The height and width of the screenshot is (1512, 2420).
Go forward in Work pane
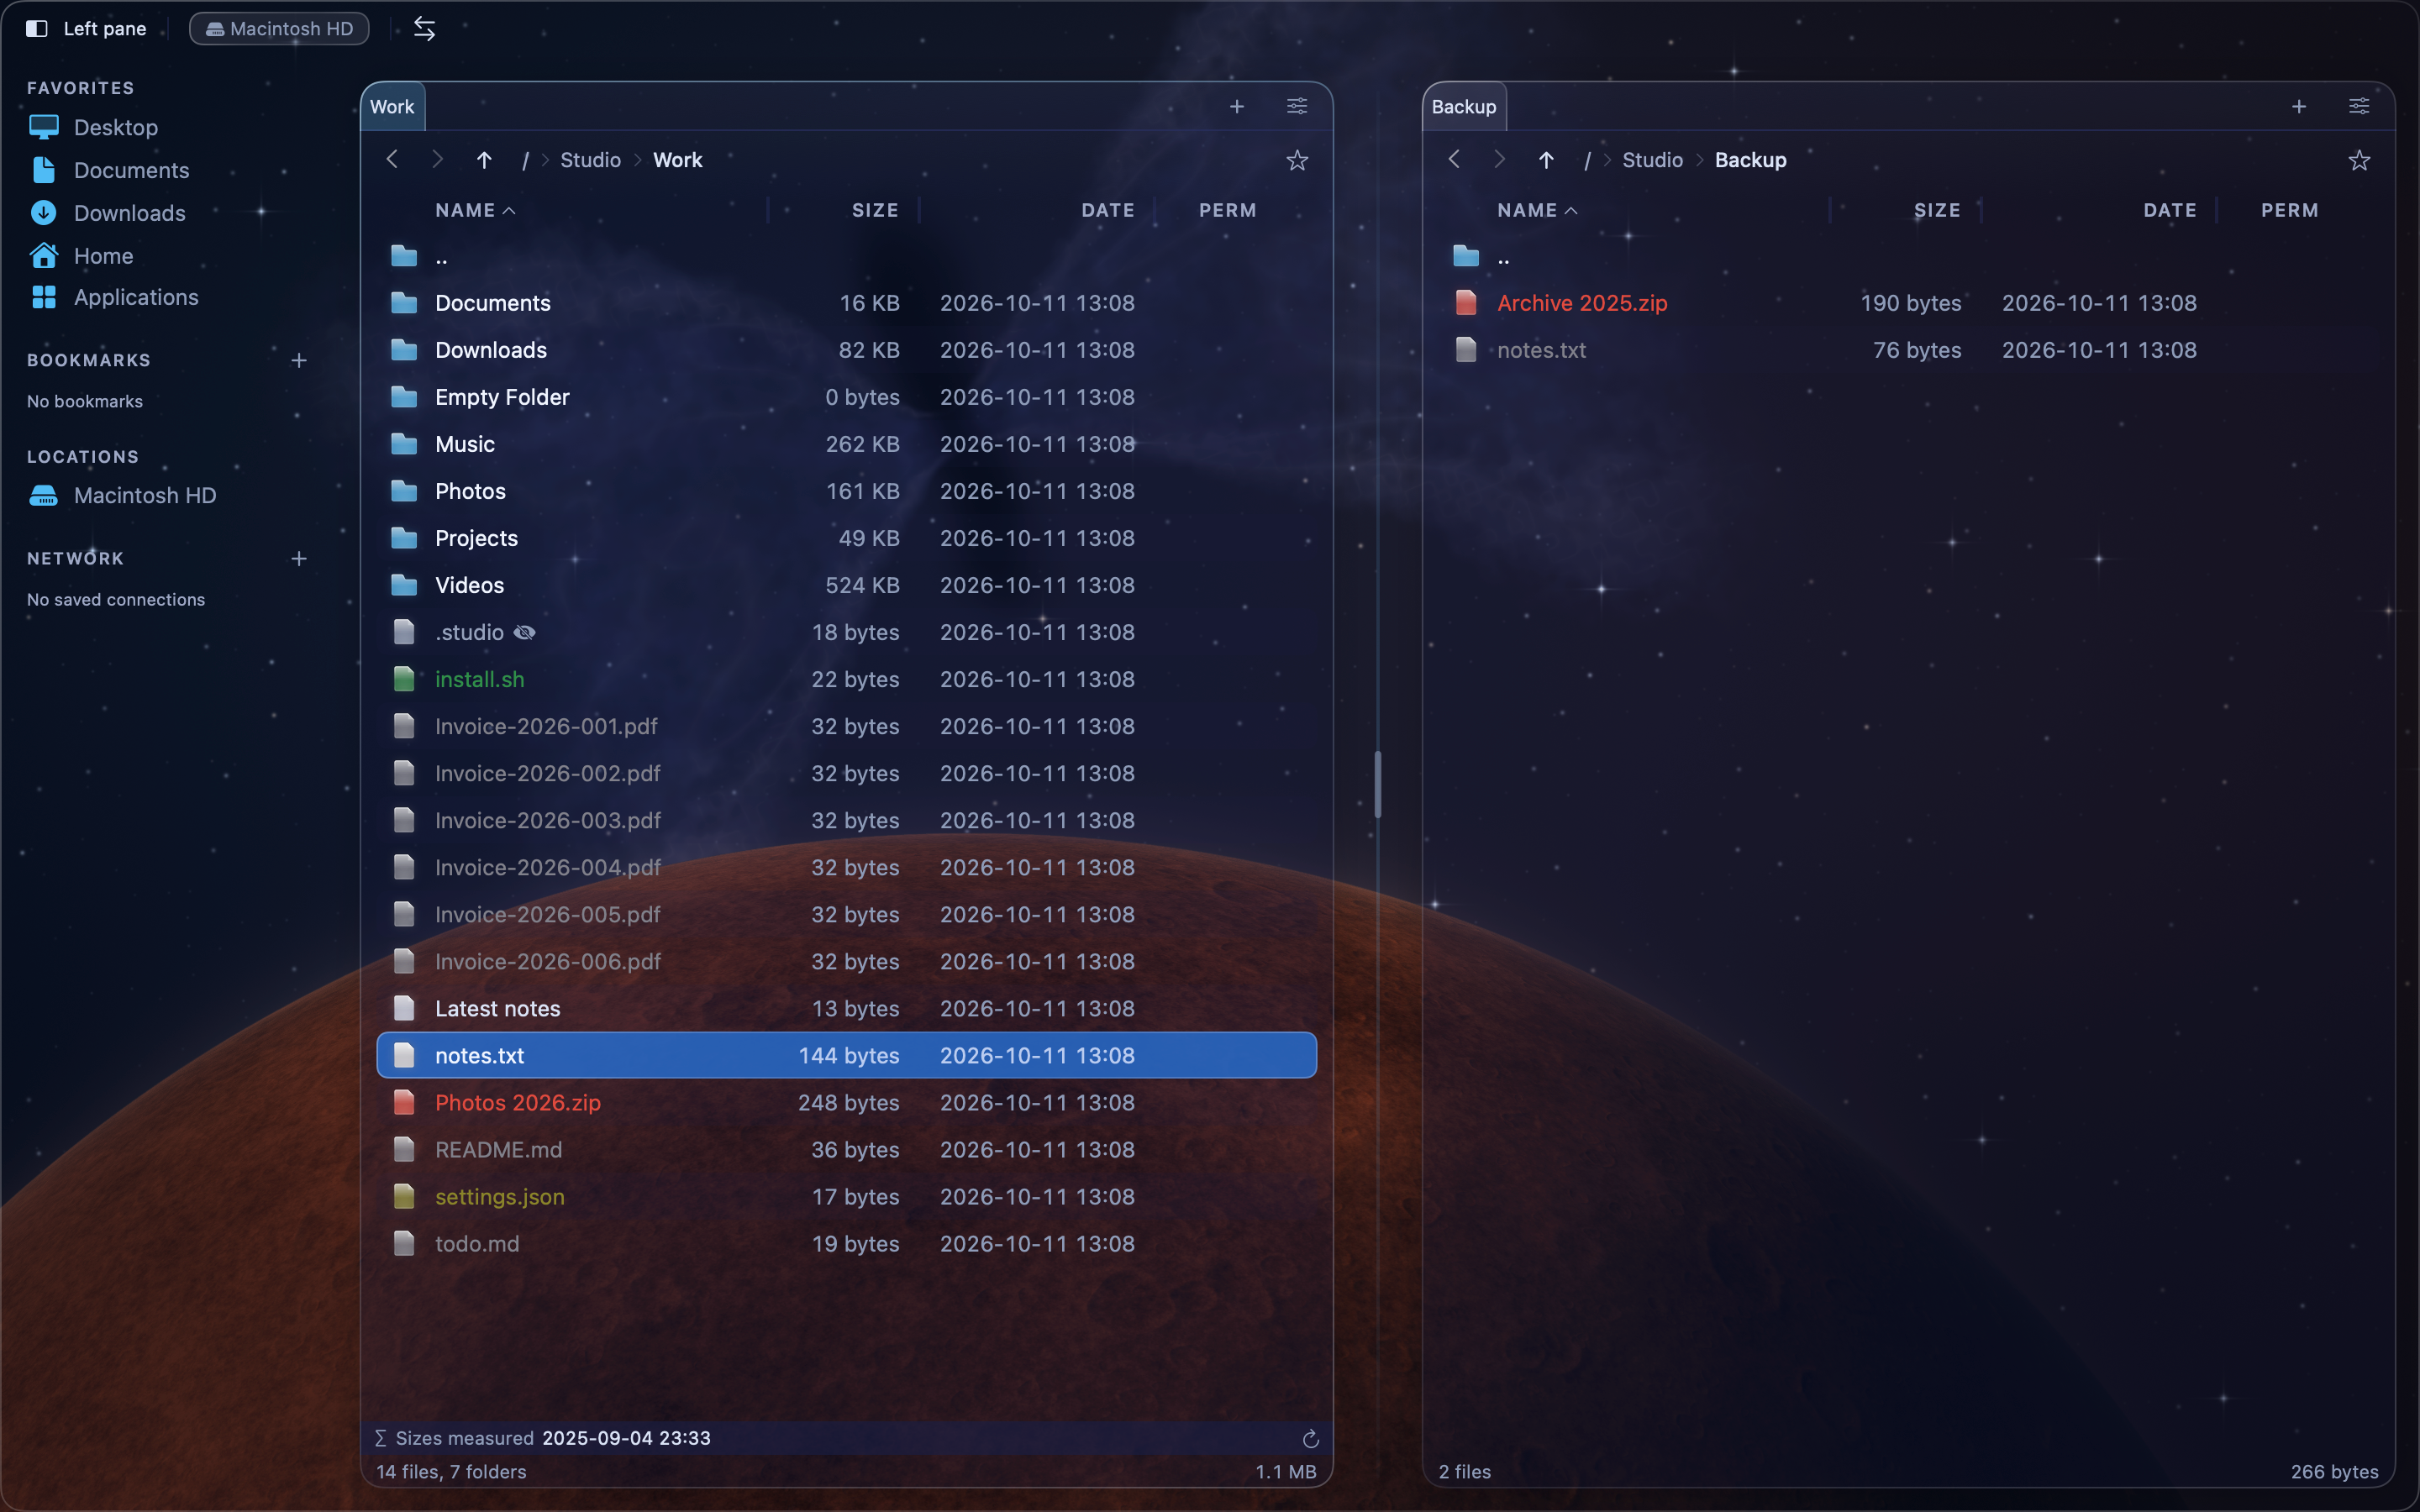[437, 160]
